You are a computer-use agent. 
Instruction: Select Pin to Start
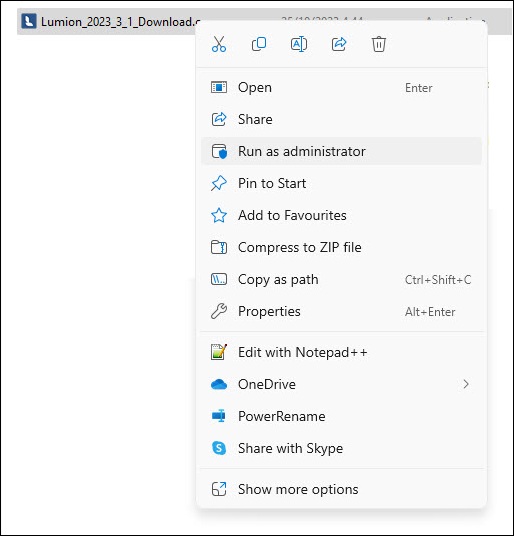341,183
